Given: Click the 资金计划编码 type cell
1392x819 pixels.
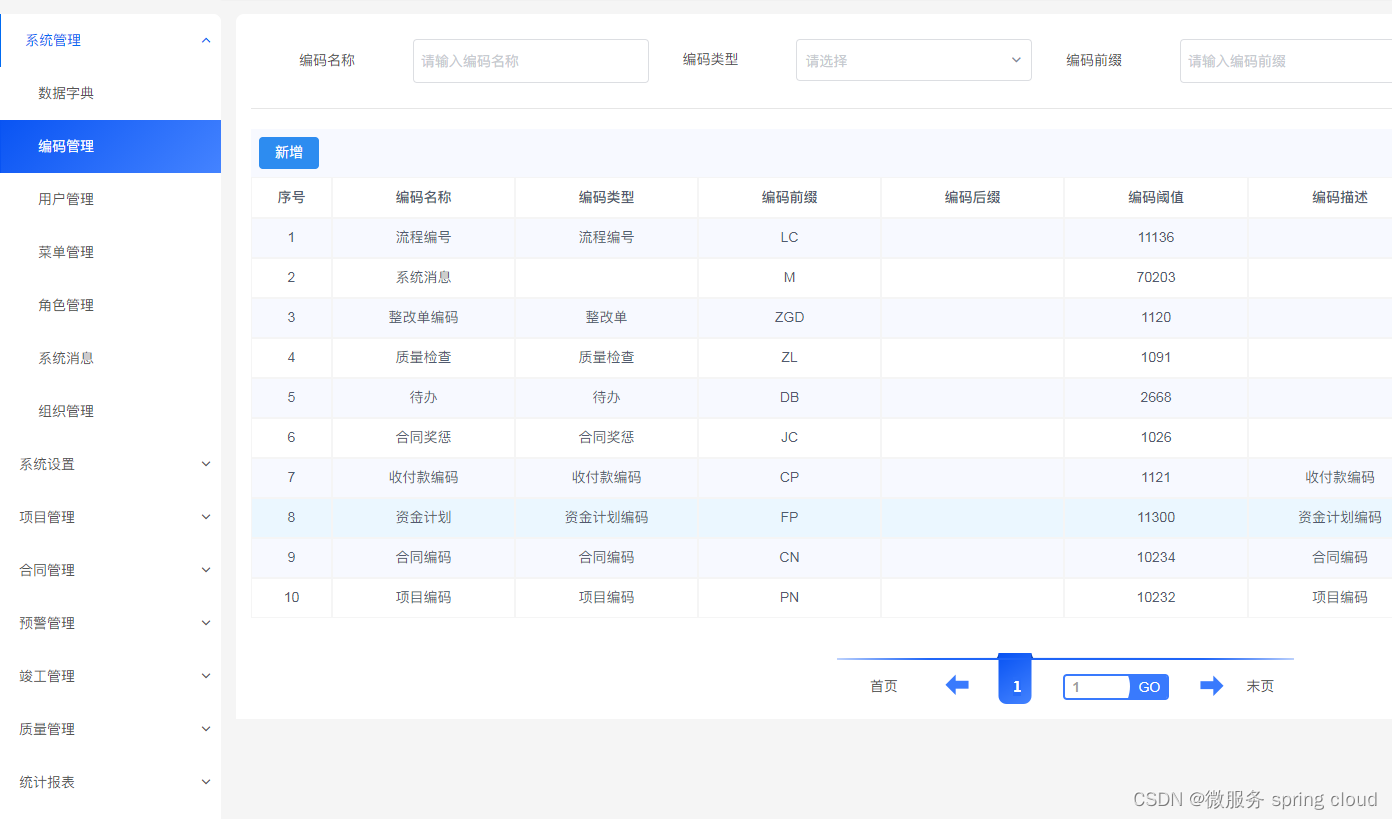Looking at the screenshot, I should click(606, 518).
